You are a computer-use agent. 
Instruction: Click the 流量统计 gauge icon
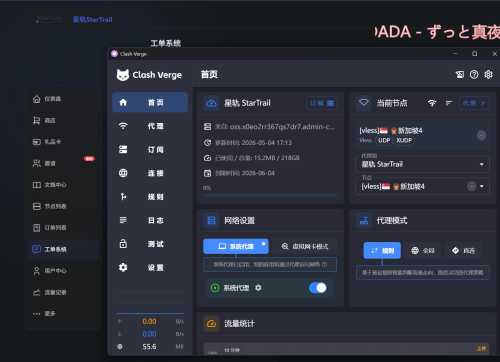(x=211, y=323)
